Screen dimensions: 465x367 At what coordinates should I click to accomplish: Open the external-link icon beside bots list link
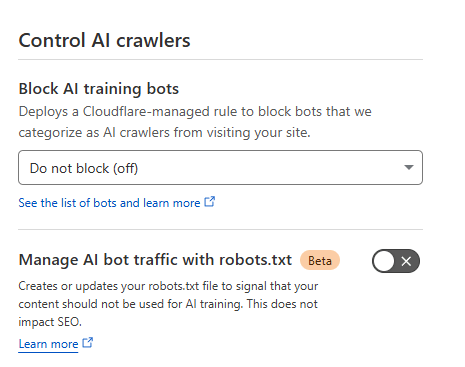point(210,201)
